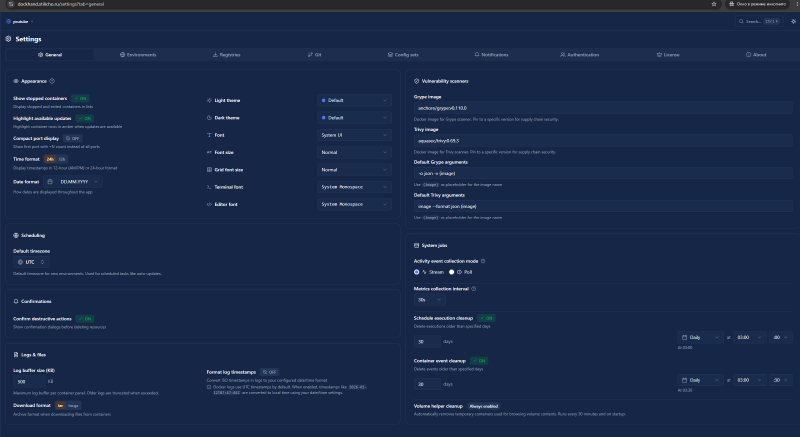The width and height of the screenshot is (800, 437).
Task: Click the Search box in top bar
Action: [758, 21]
